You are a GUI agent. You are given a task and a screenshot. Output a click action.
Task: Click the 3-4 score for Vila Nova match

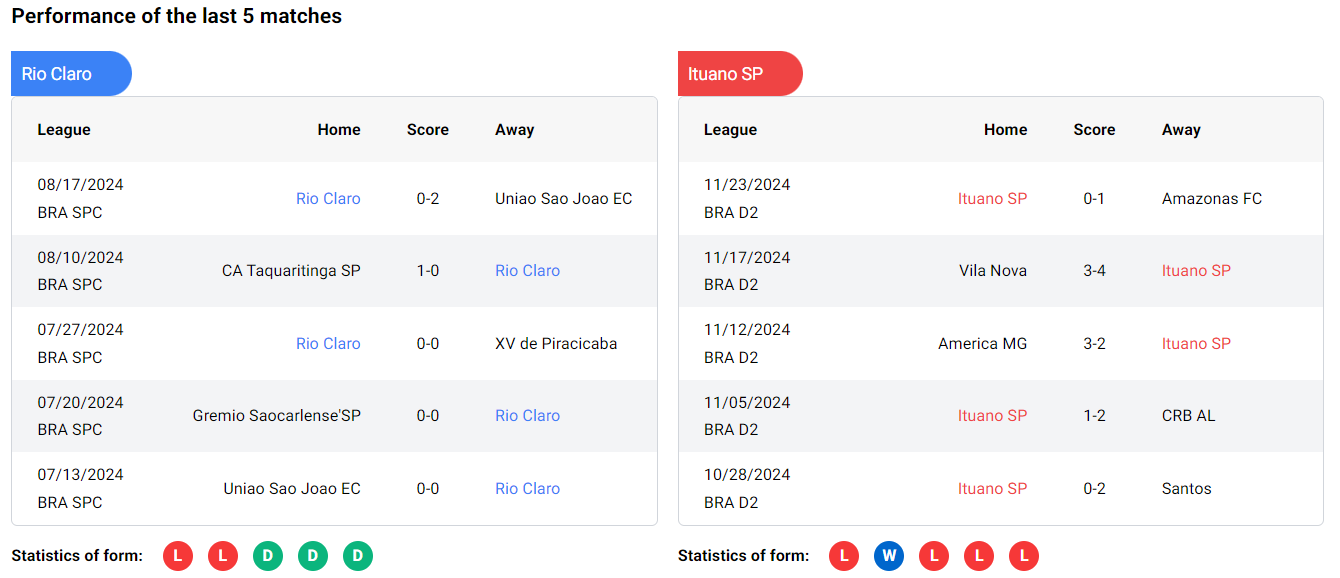(x=1094, y=271)
